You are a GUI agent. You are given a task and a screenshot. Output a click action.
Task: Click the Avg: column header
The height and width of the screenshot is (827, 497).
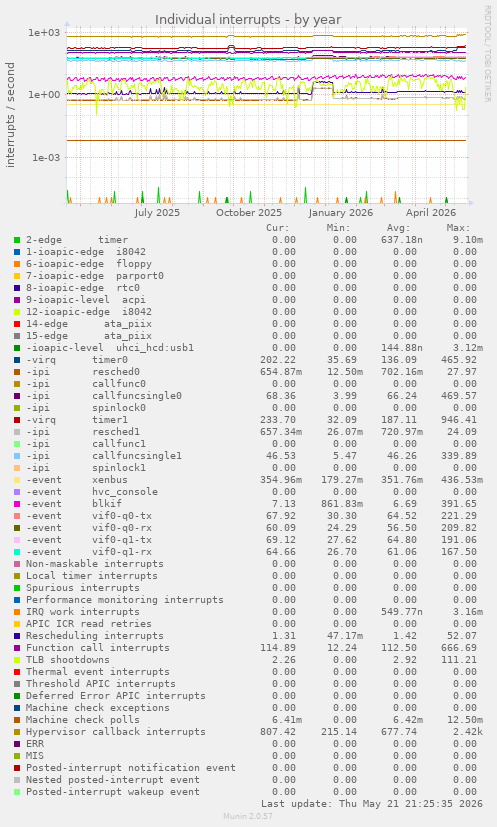[x=398, y=228]
